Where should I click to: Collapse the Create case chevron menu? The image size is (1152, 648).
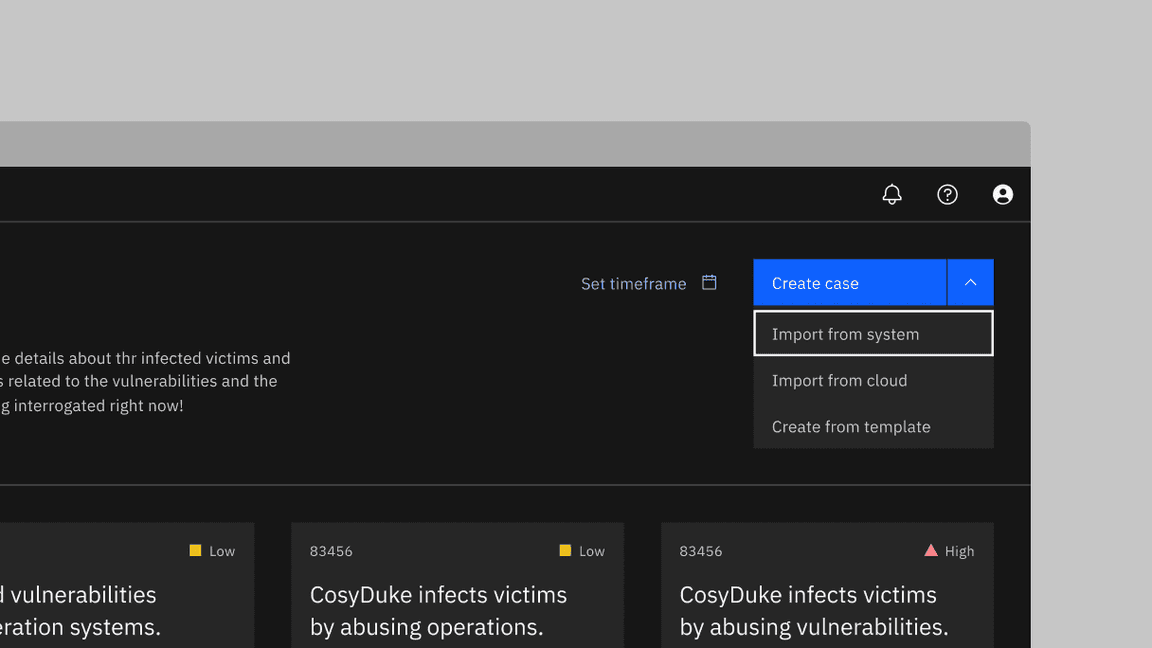coord(970,283)
